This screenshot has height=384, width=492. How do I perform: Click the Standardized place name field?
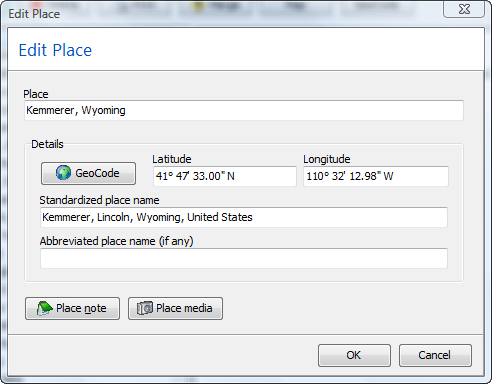point(244,217)
